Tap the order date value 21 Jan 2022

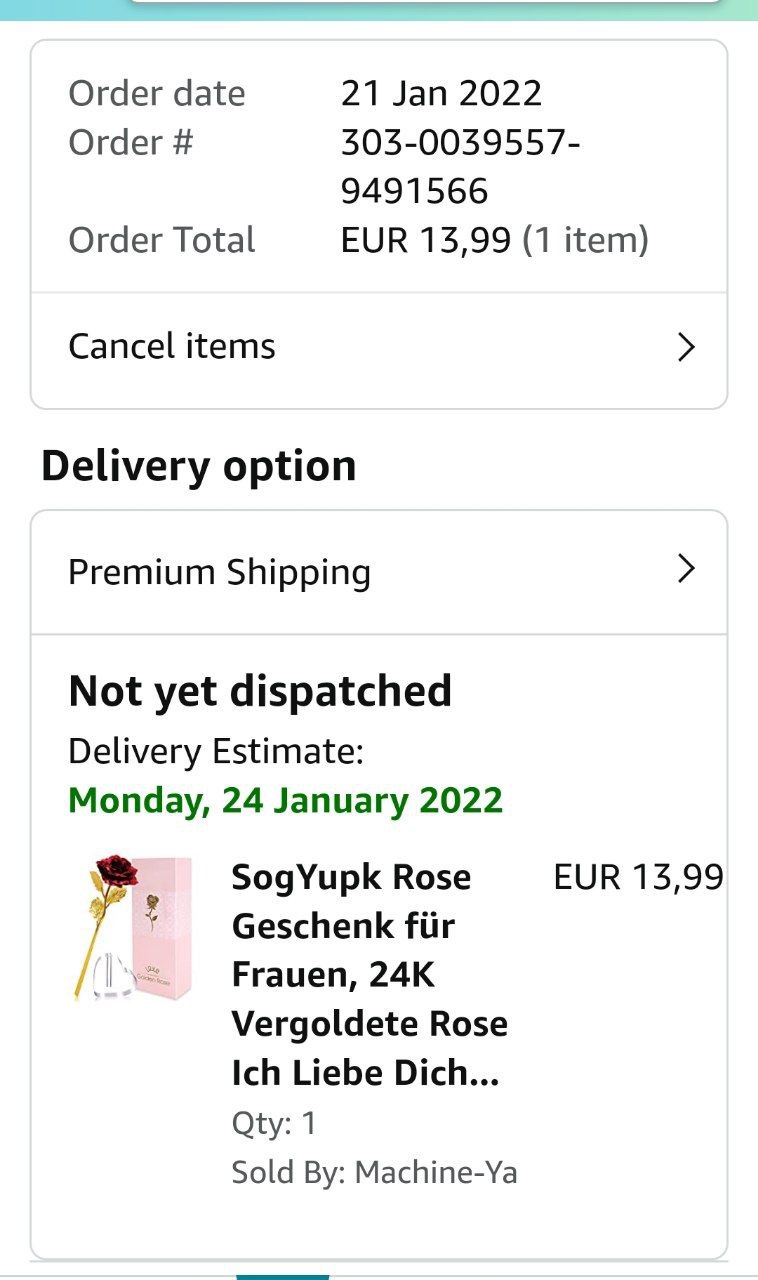click(x=441, y=93)
